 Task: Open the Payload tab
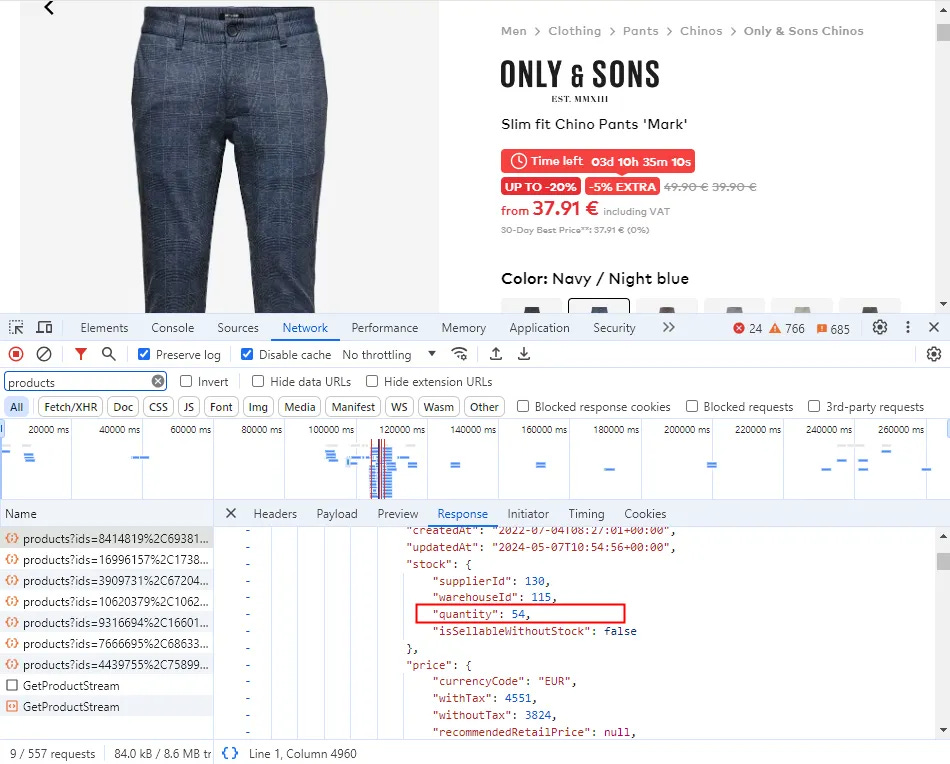coord(337,514)
